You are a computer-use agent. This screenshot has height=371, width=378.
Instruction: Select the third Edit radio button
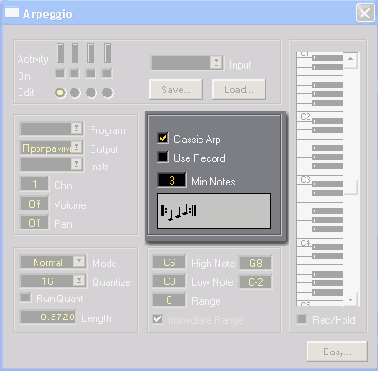pos(91,93)
